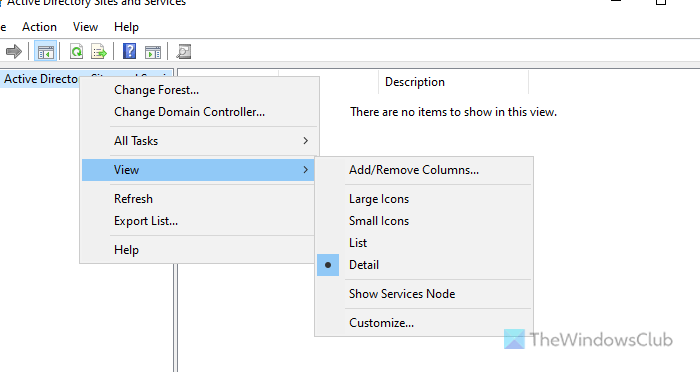
Task: Open Help via blue question mark icon
Action: point(129,51)
